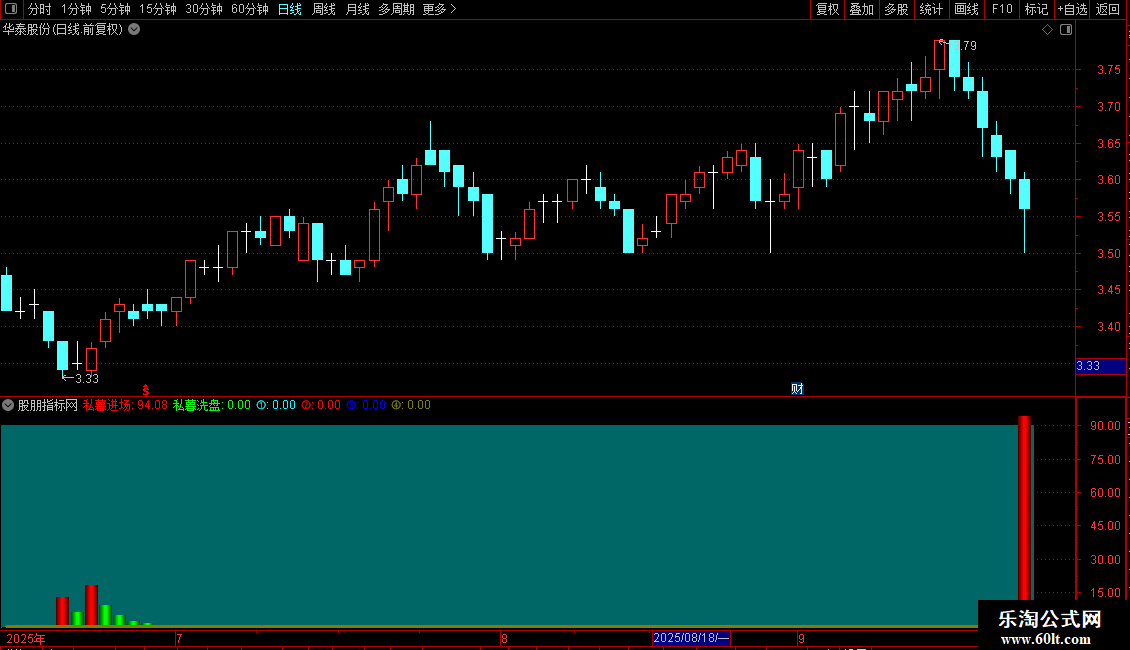Click the month 8 label on time axis
Image resolution: width=1130 pixels, height=650 pixels.
tap(504, 638)
